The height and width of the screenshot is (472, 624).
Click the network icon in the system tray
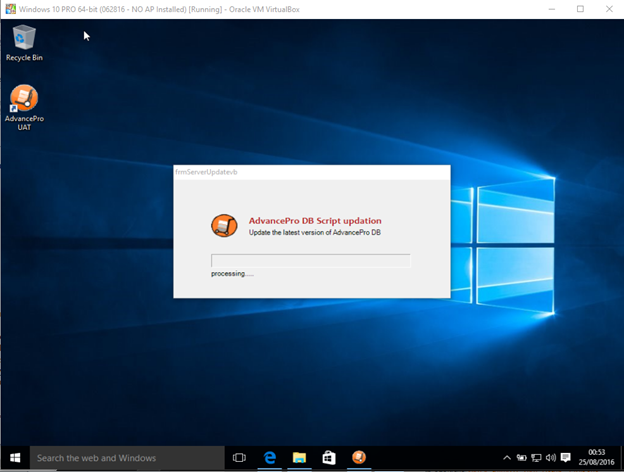coord(536,458)
